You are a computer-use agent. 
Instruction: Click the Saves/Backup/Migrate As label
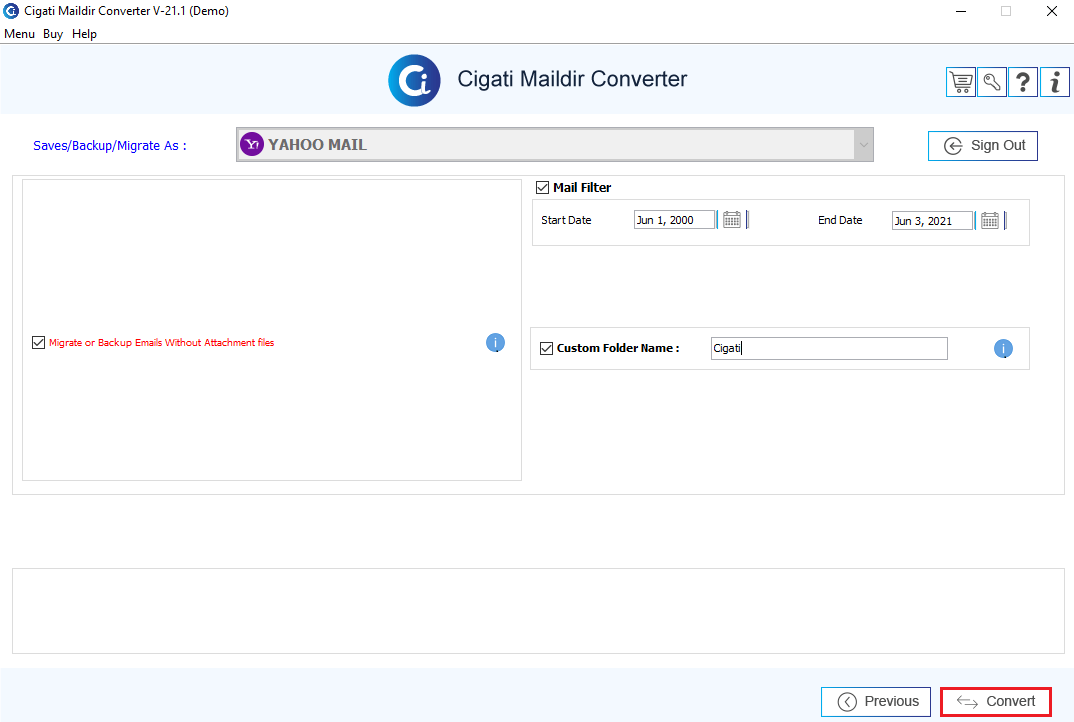(110, 145)
